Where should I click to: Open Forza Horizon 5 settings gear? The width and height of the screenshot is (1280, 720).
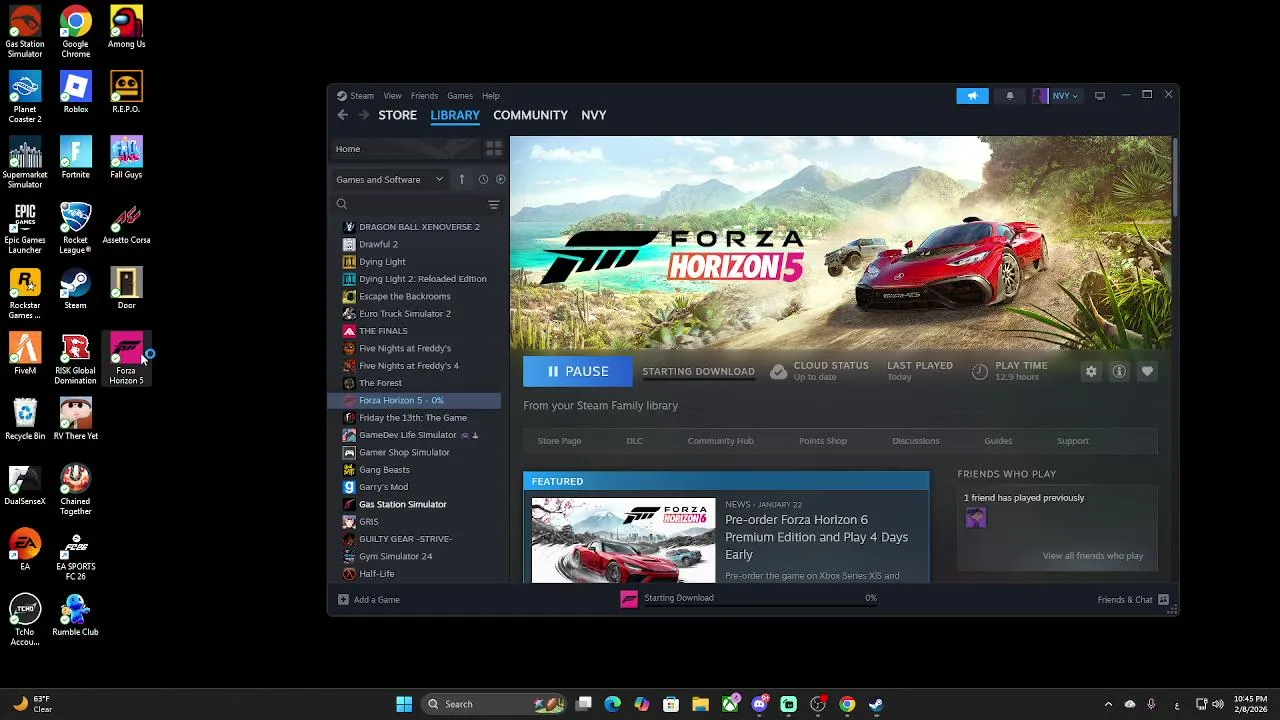(x=1091, y=372)
